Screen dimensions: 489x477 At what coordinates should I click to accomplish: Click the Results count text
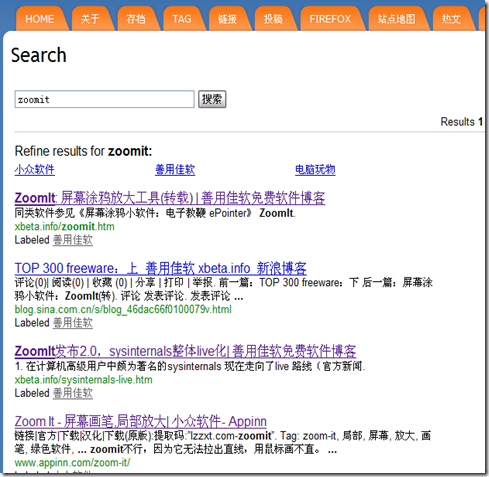[462, 122]
